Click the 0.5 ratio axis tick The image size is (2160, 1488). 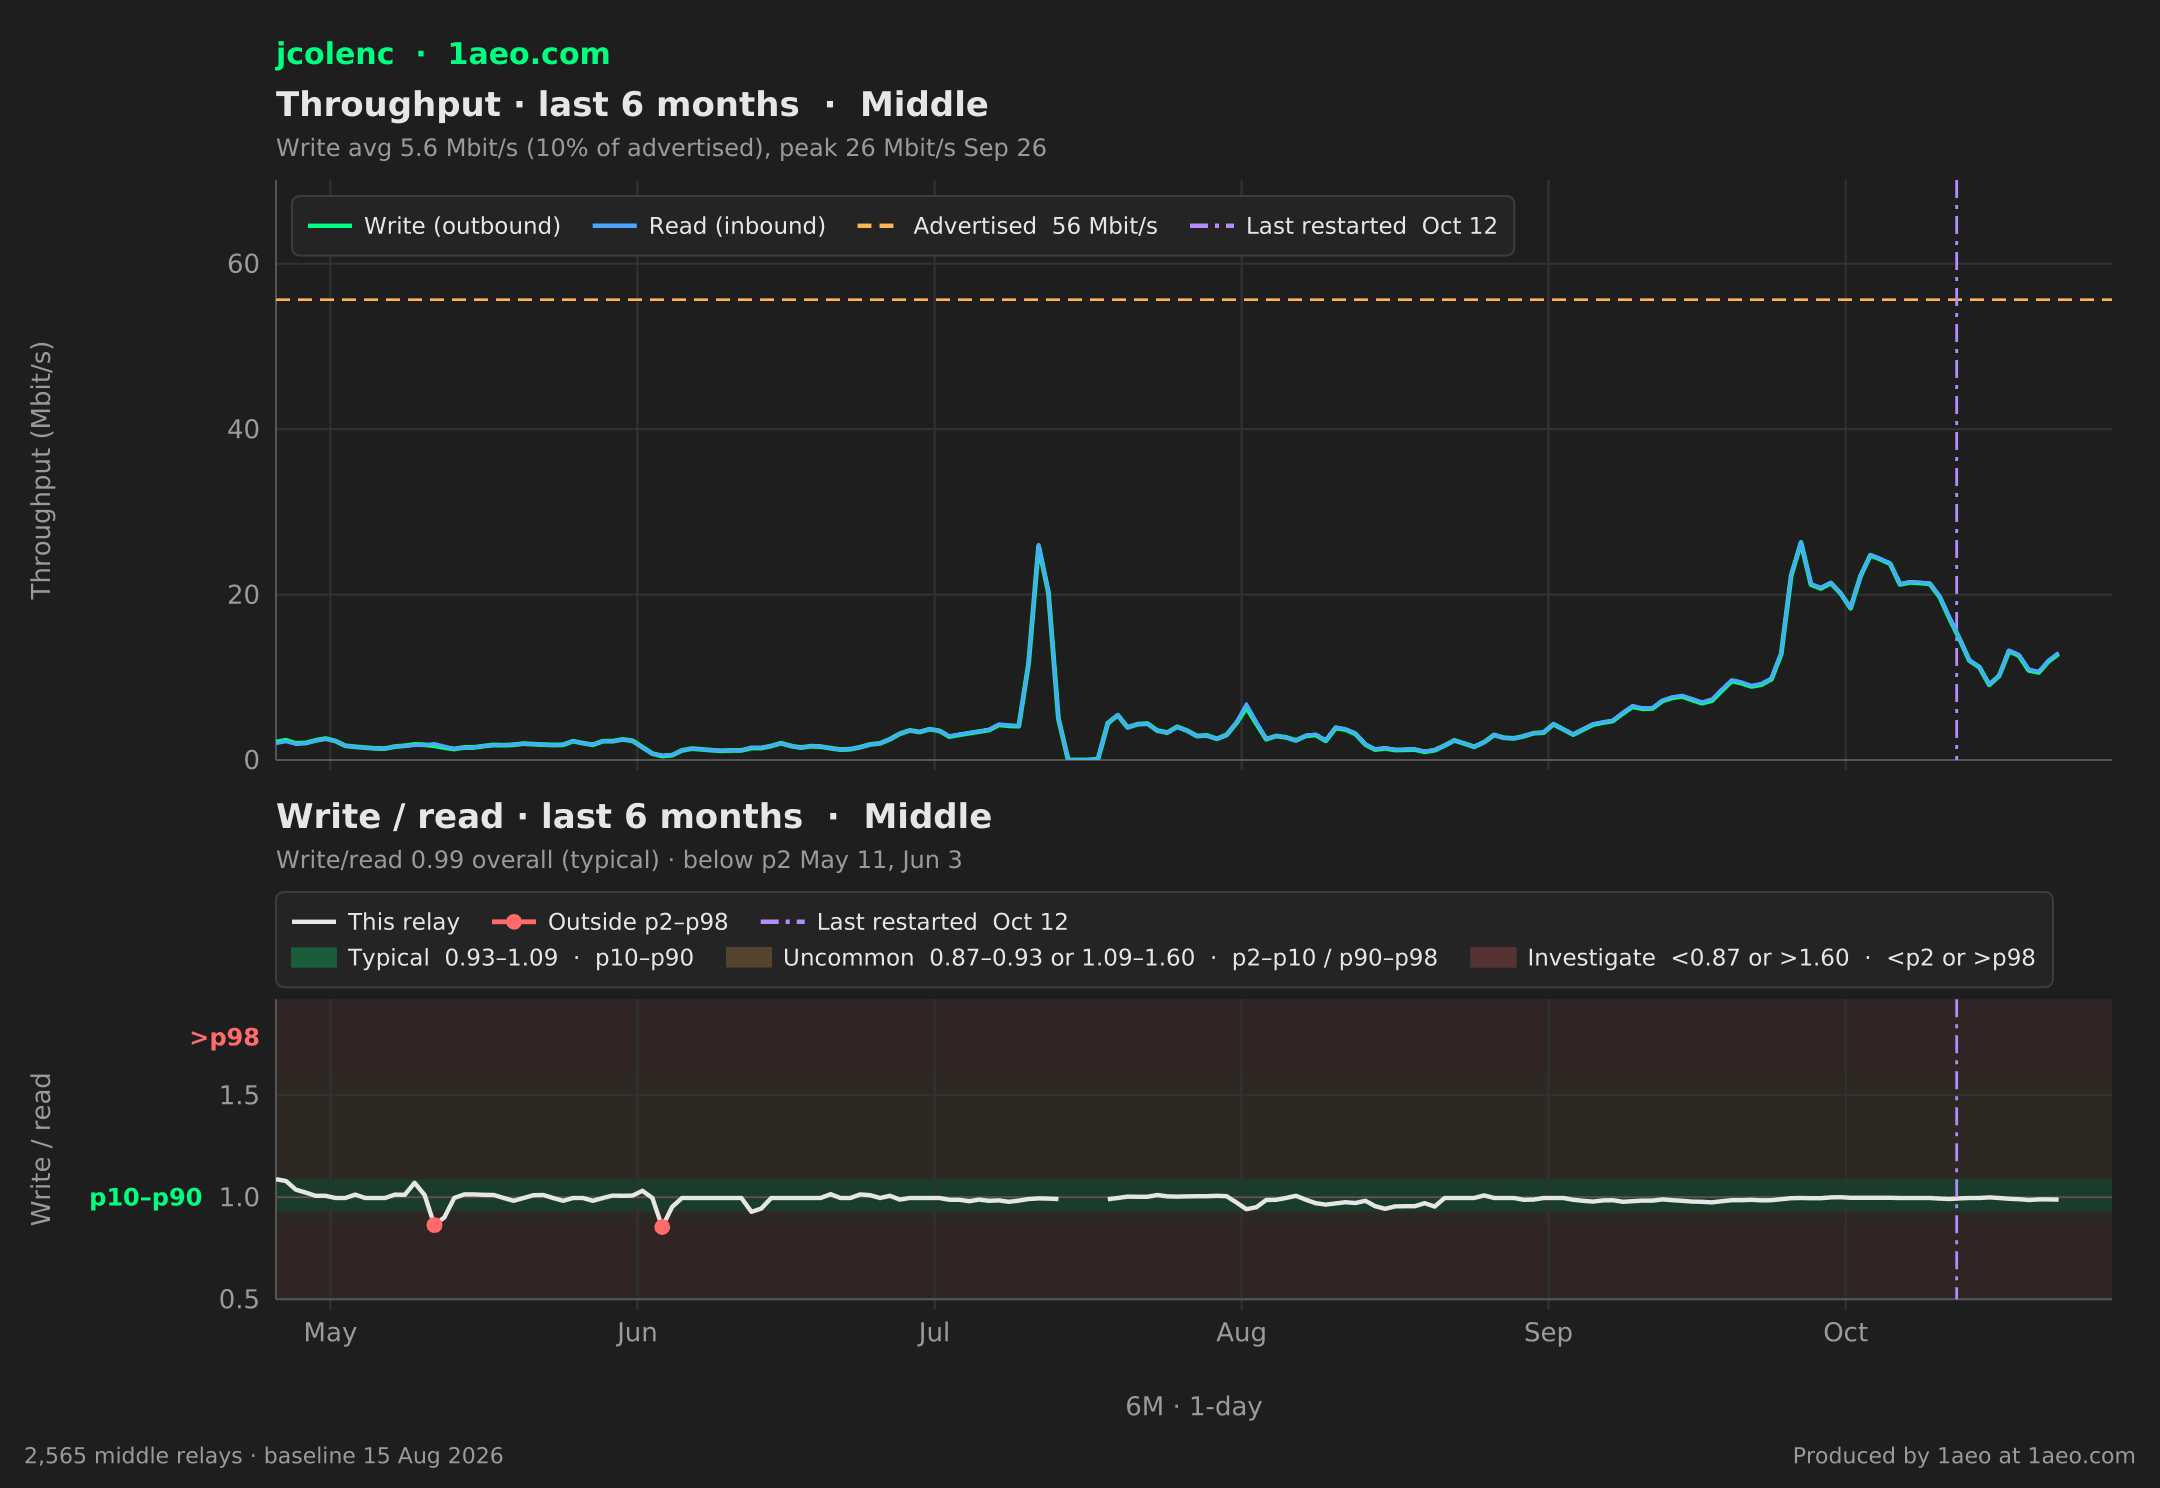[239, 1300]
